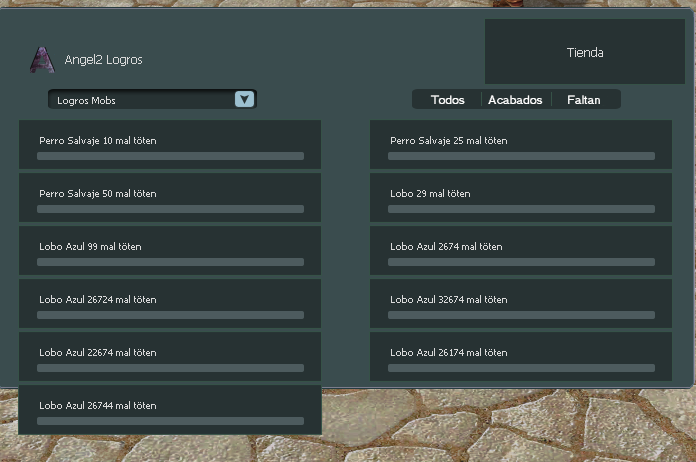Open the Logros Mobs dropdown arrow
696x462 pixels.
(244, 99)
